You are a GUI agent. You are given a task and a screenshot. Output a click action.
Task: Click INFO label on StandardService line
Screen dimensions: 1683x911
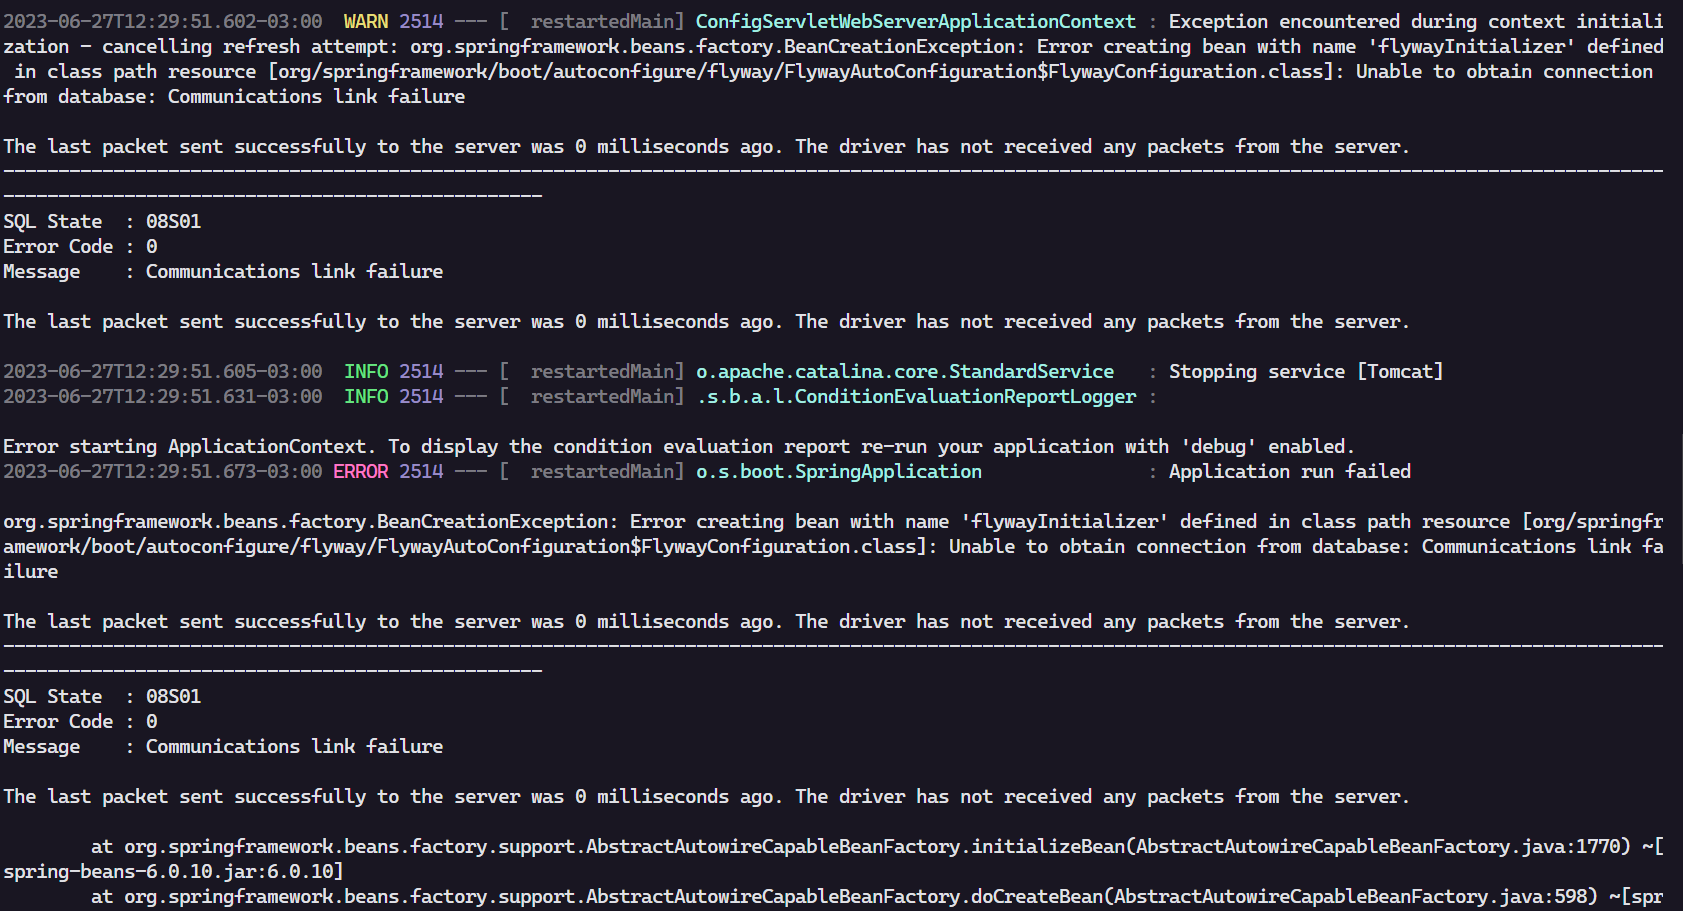click(366, 371)
